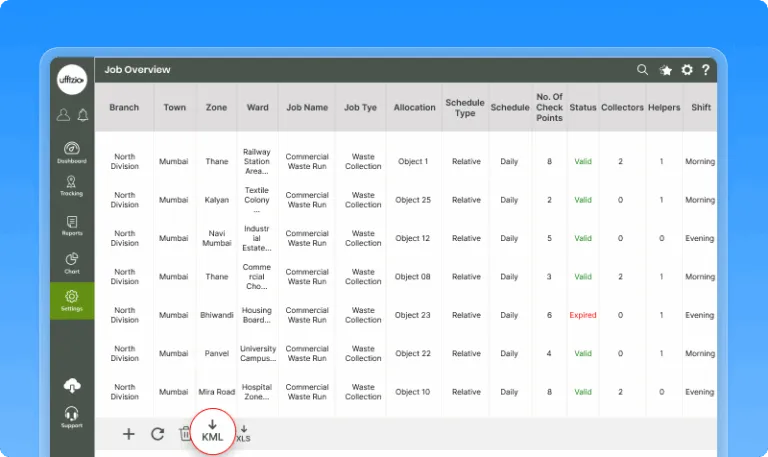Click the help question mark icon
This screenshot has height=457, width=768.
pos(706,70)
